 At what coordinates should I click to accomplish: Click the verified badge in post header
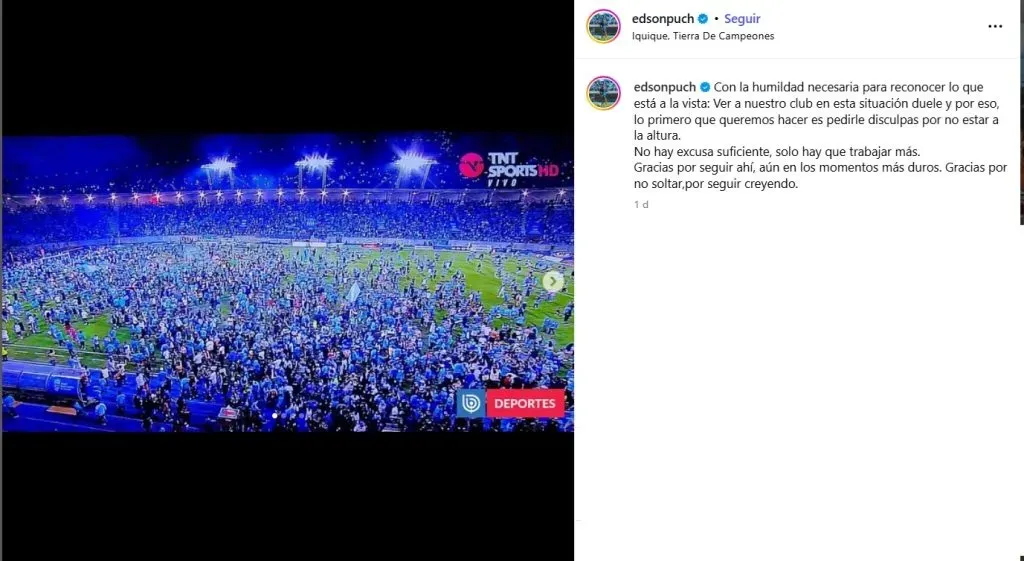coord(703,19)
